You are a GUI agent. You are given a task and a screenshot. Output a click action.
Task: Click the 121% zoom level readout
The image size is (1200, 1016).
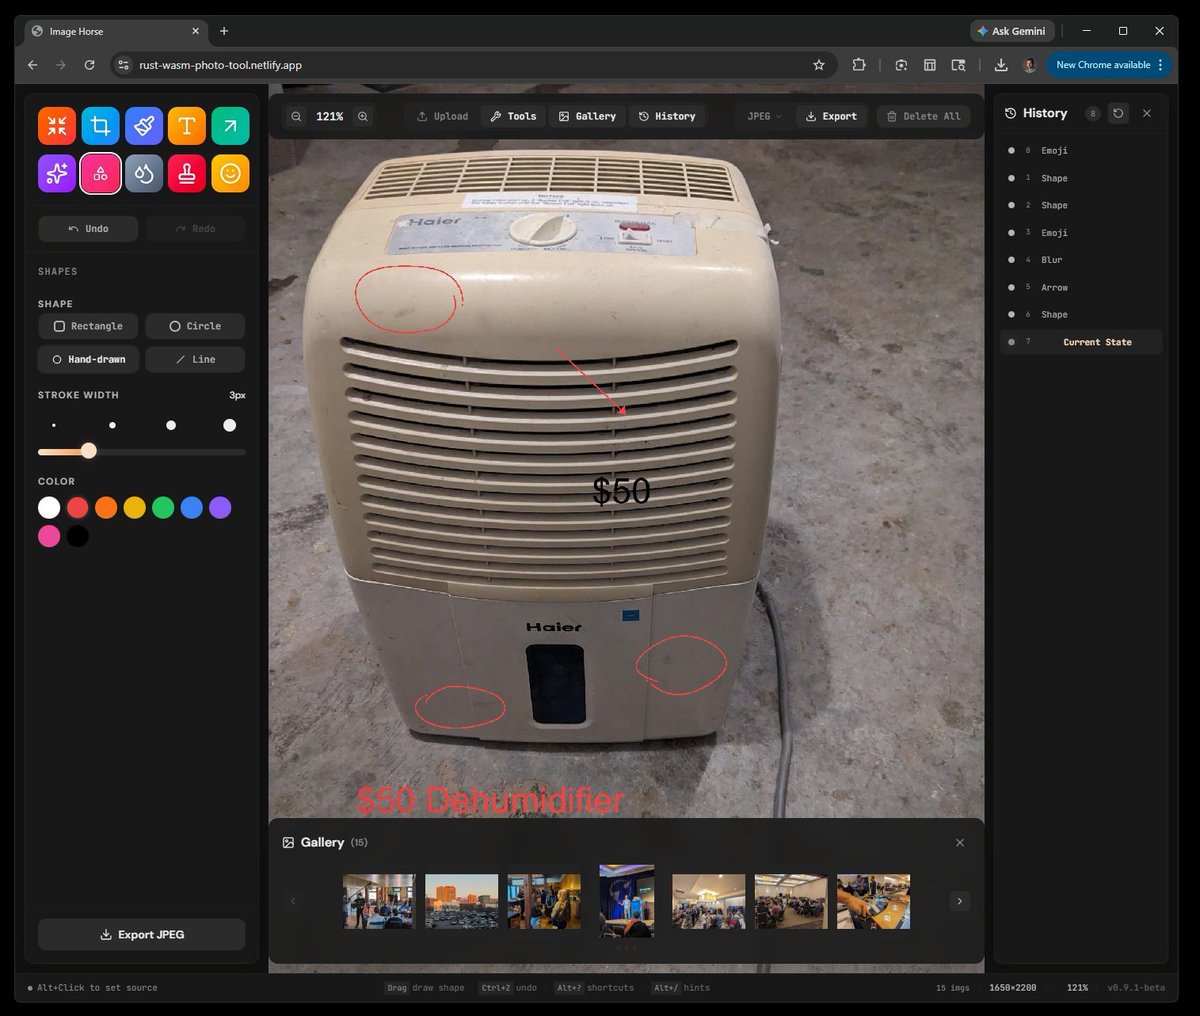329,116
